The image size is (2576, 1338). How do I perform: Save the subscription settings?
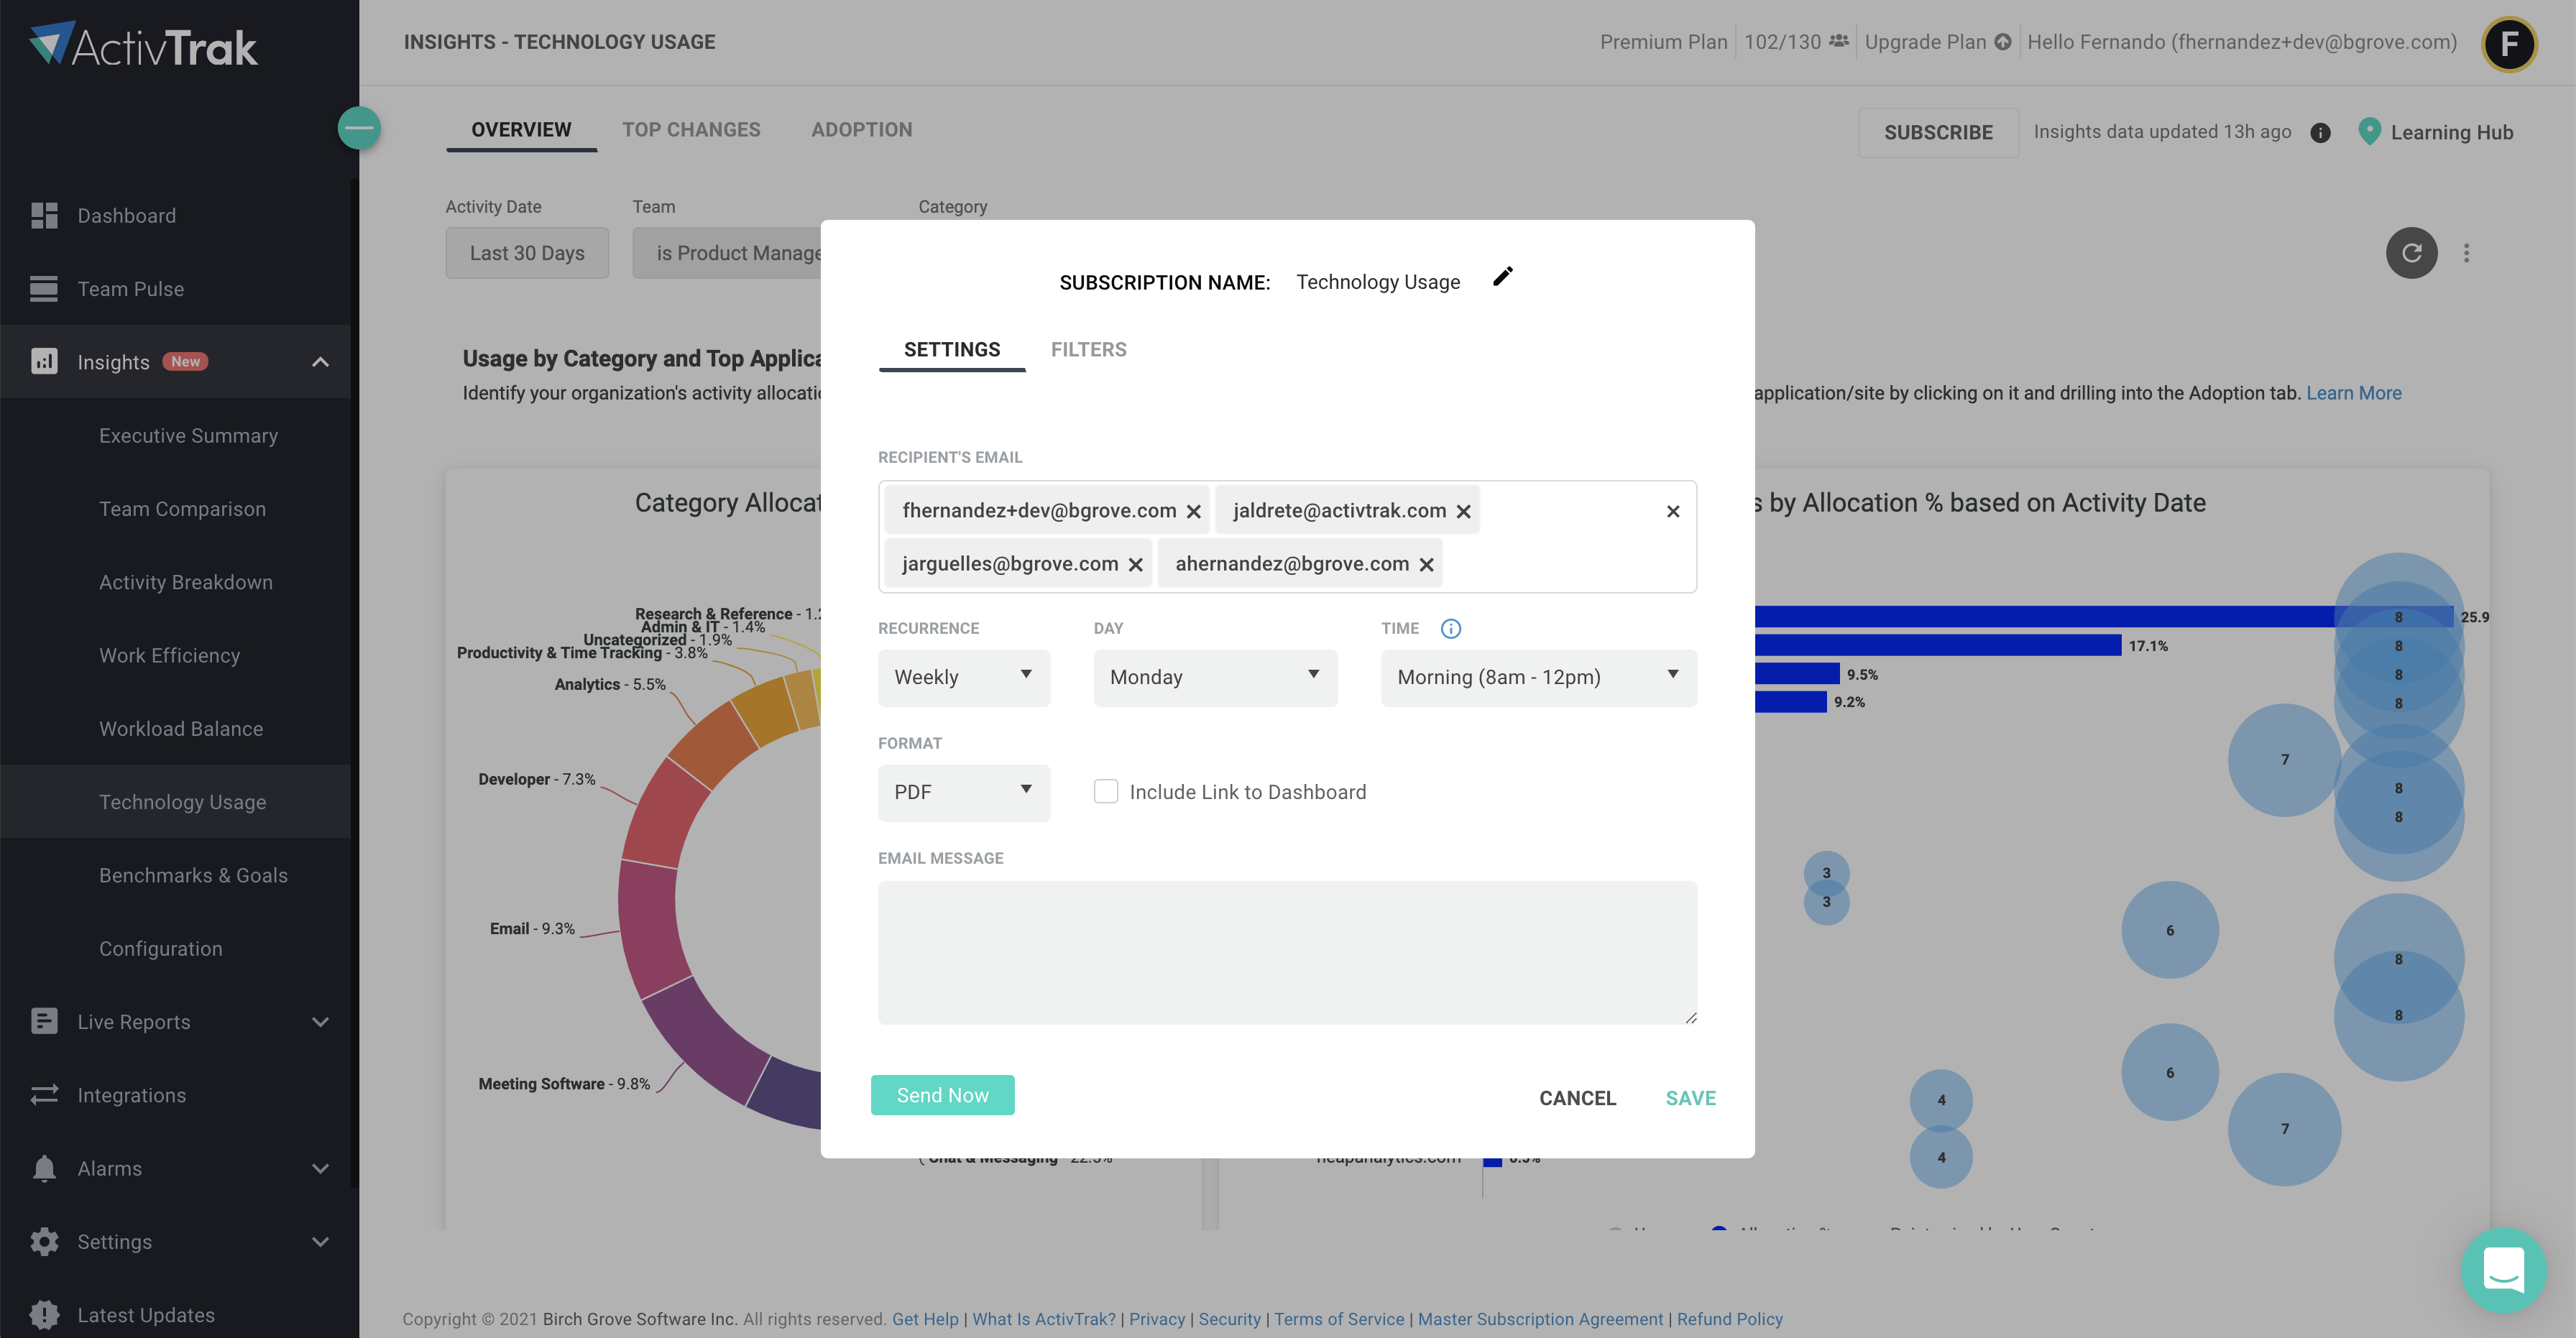tap(1690, 1098)
